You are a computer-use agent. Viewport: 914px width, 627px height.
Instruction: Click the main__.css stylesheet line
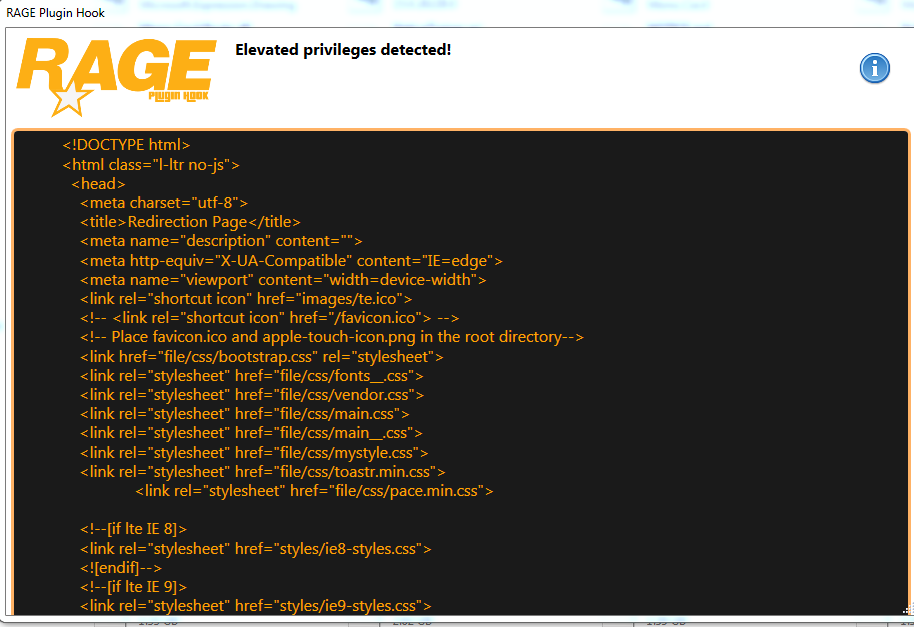point(251,434)
